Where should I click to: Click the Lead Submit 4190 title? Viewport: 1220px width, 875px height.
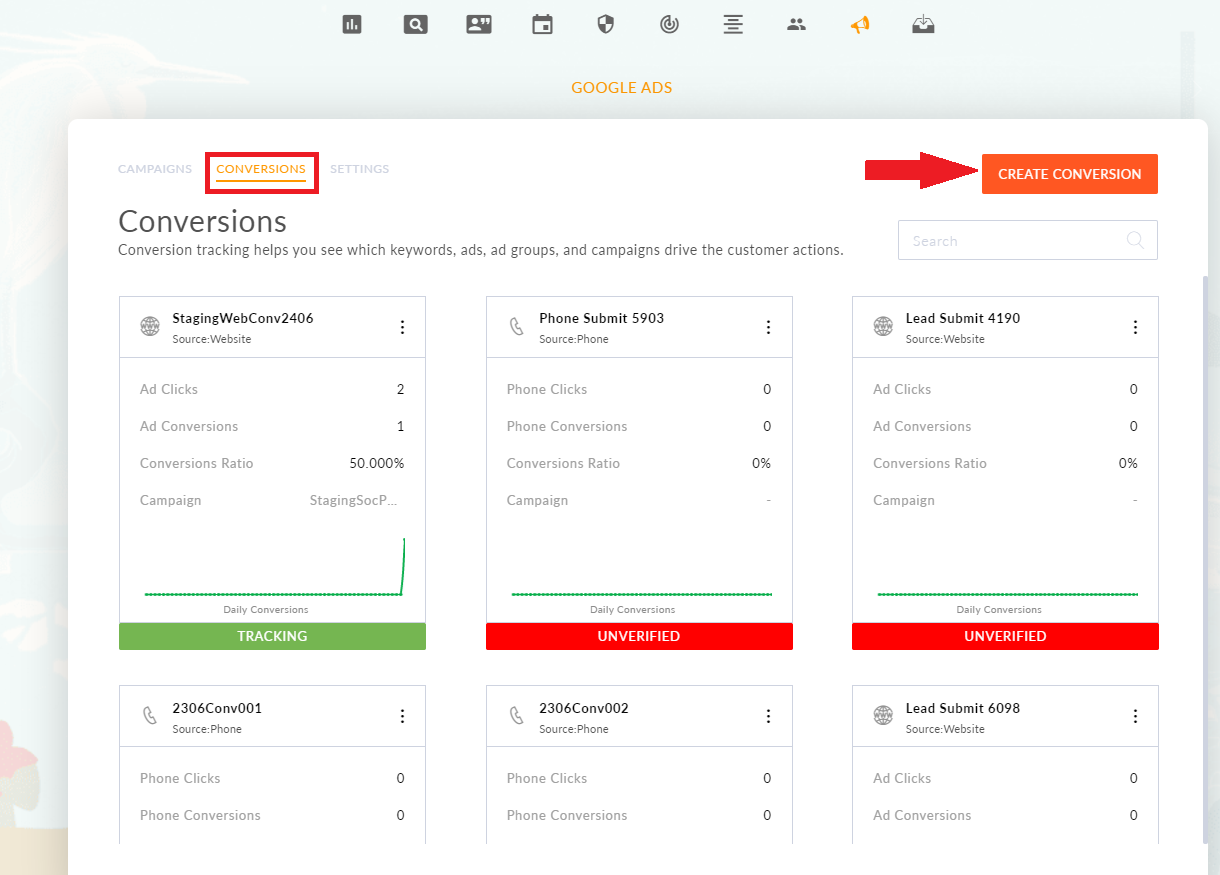[x=963, y=318]
